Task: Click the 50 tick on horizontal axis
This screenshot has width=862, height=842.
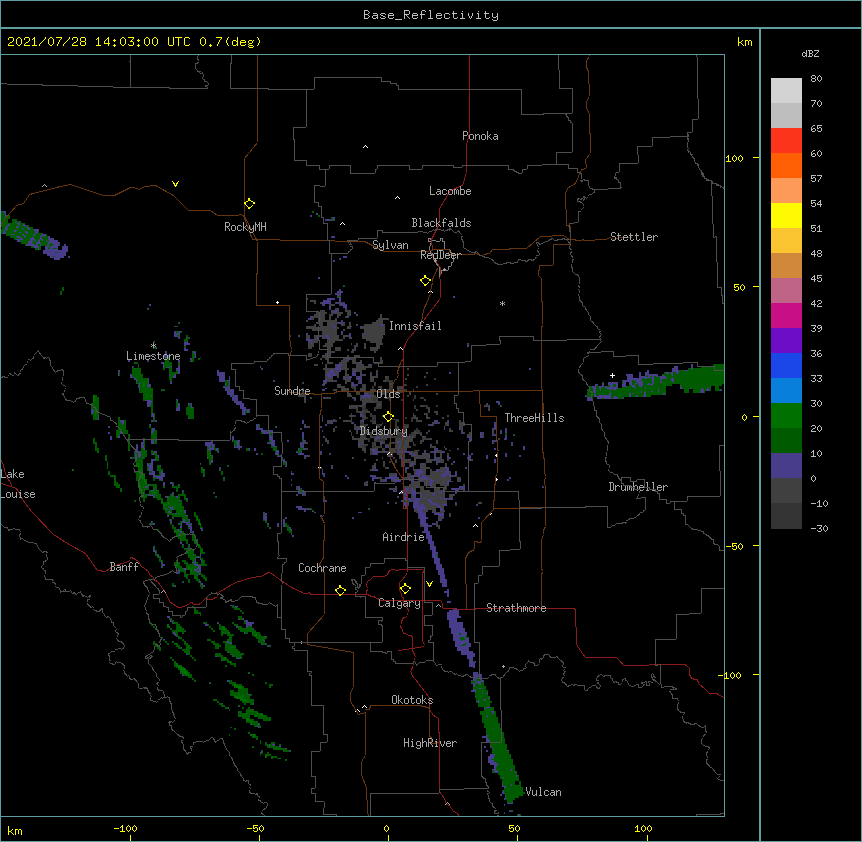Action: [515, 829]
